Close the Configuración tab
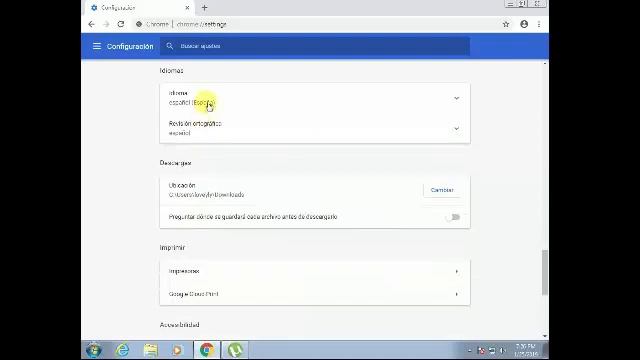Viewport: 640px width, 360px height. point(187,8)
